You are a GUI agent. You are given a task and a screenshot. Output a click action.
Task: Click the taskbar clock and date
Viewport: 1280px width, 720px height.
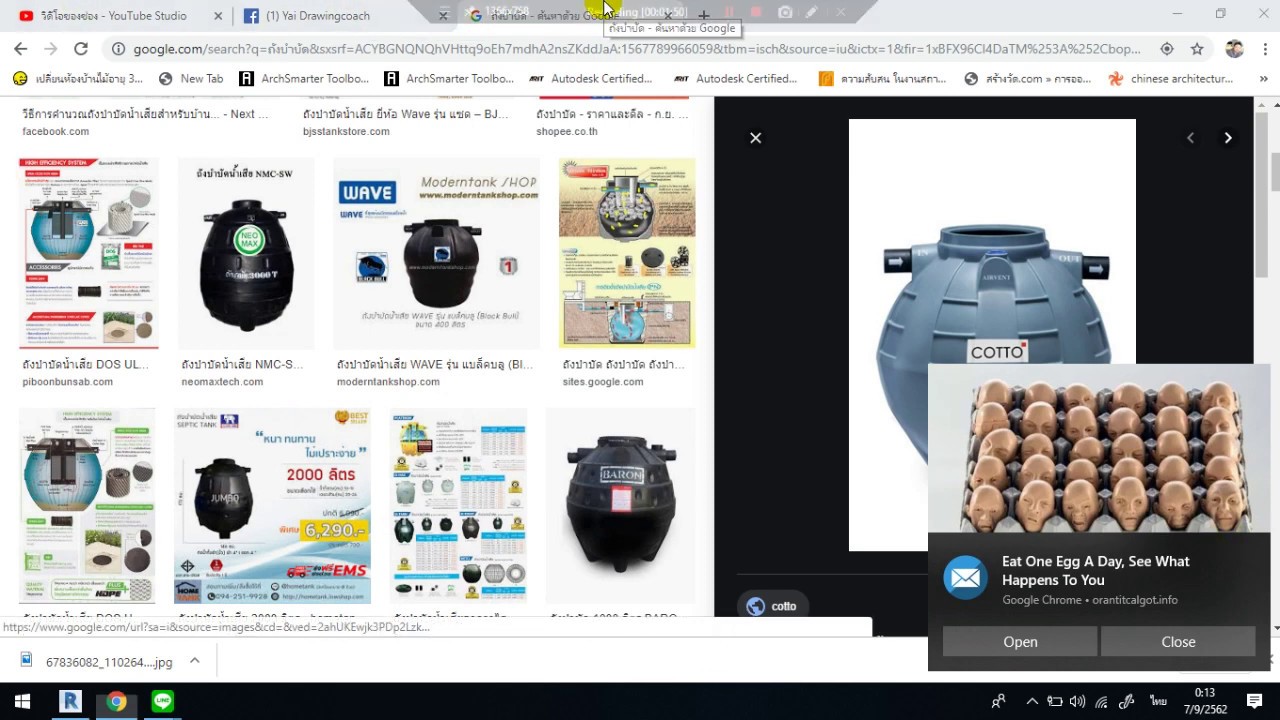point(1205,701)
